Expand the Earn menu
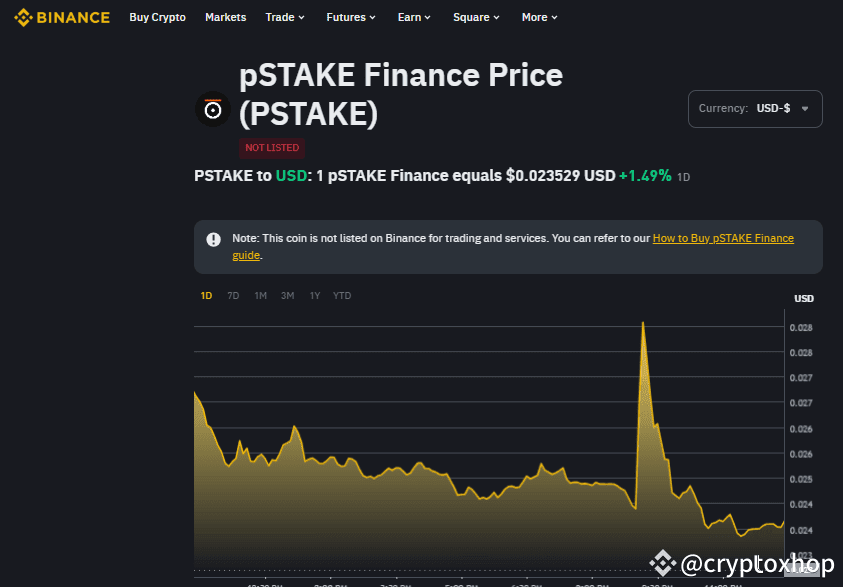The image size is (843, 587). (414, 17)
